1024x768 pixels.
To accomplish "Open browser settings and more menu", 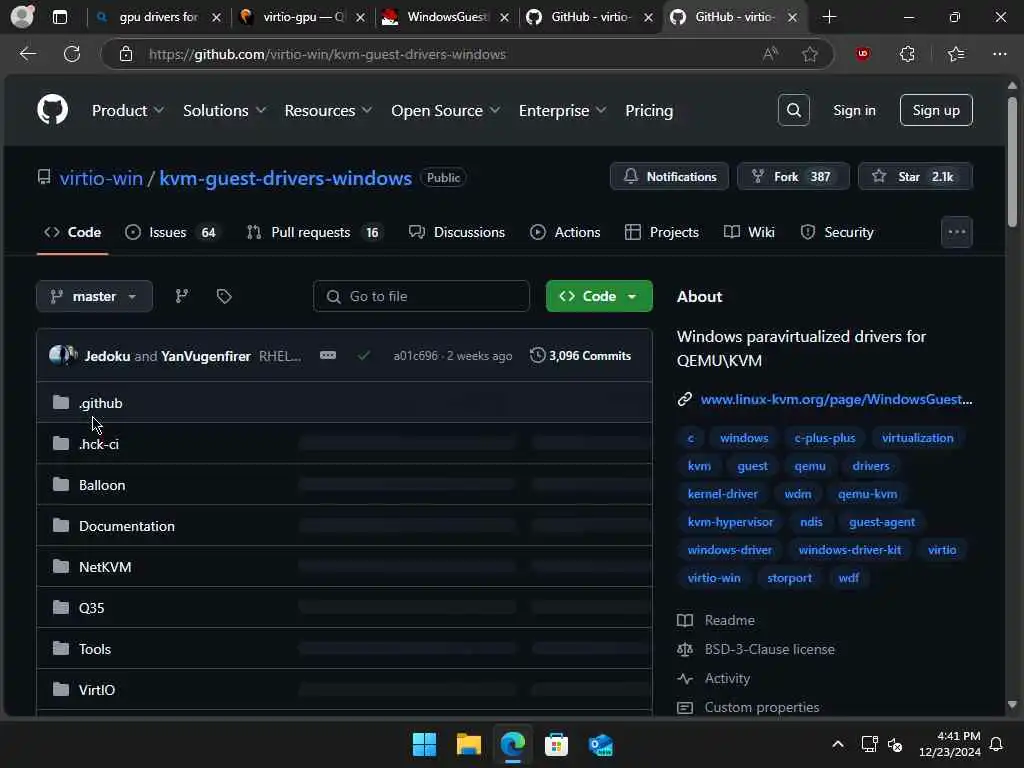I will 1000,54.
